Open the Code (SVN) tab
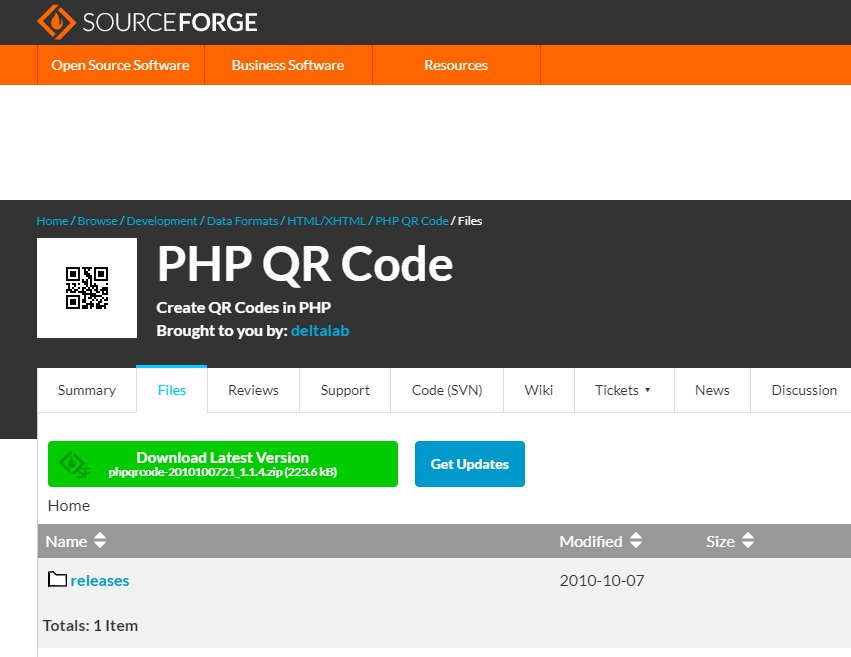 pyautogui.click(x=447, y=390)
